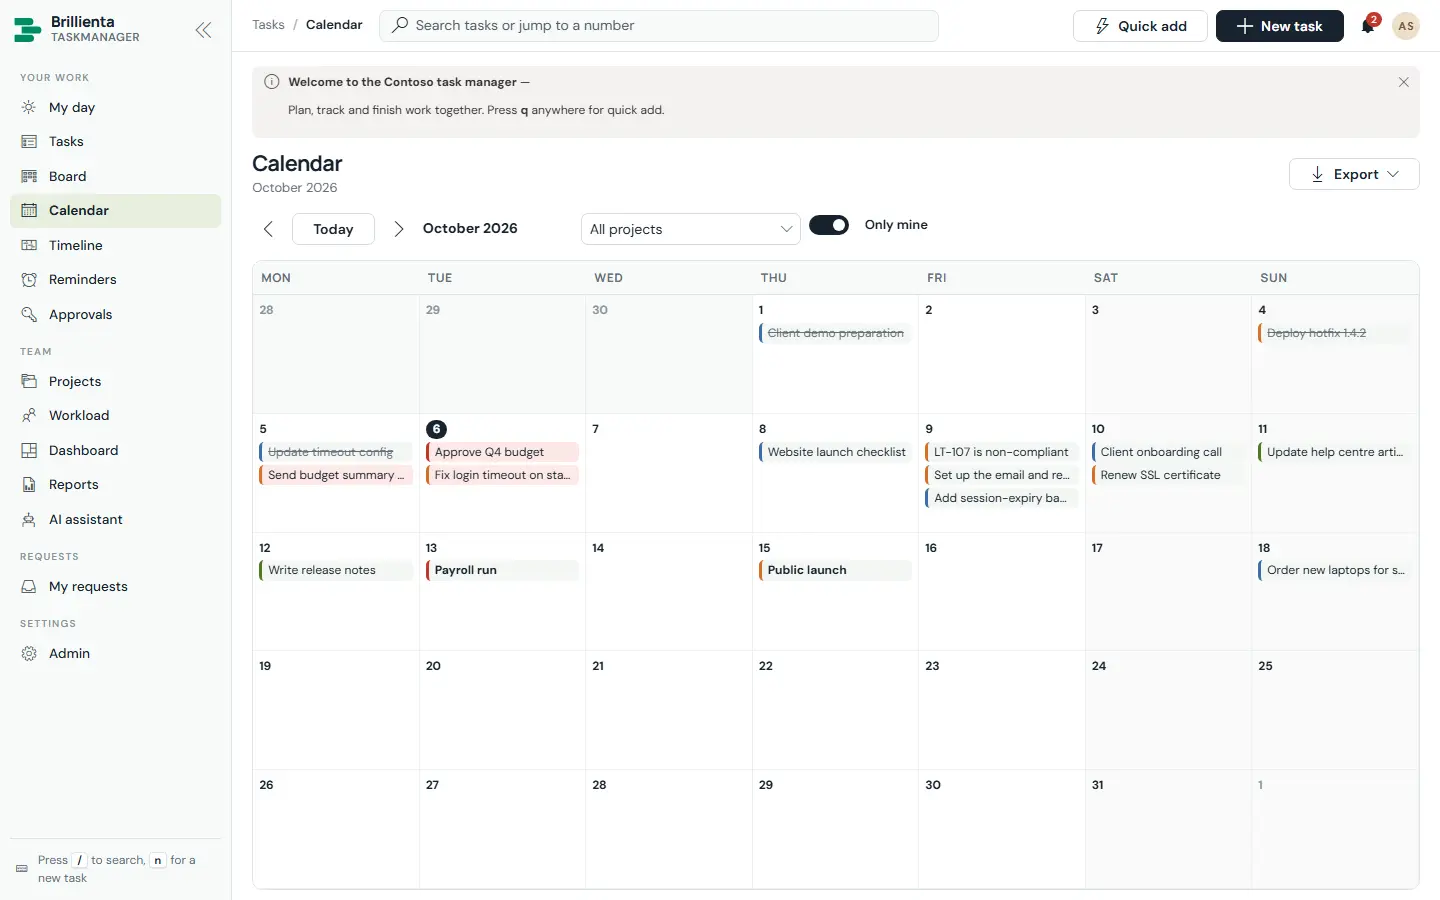The width and height of the screenshot is (1440, 900).
Task: Open the LT-107 is non-compliant task
Action: [1002, 452]
